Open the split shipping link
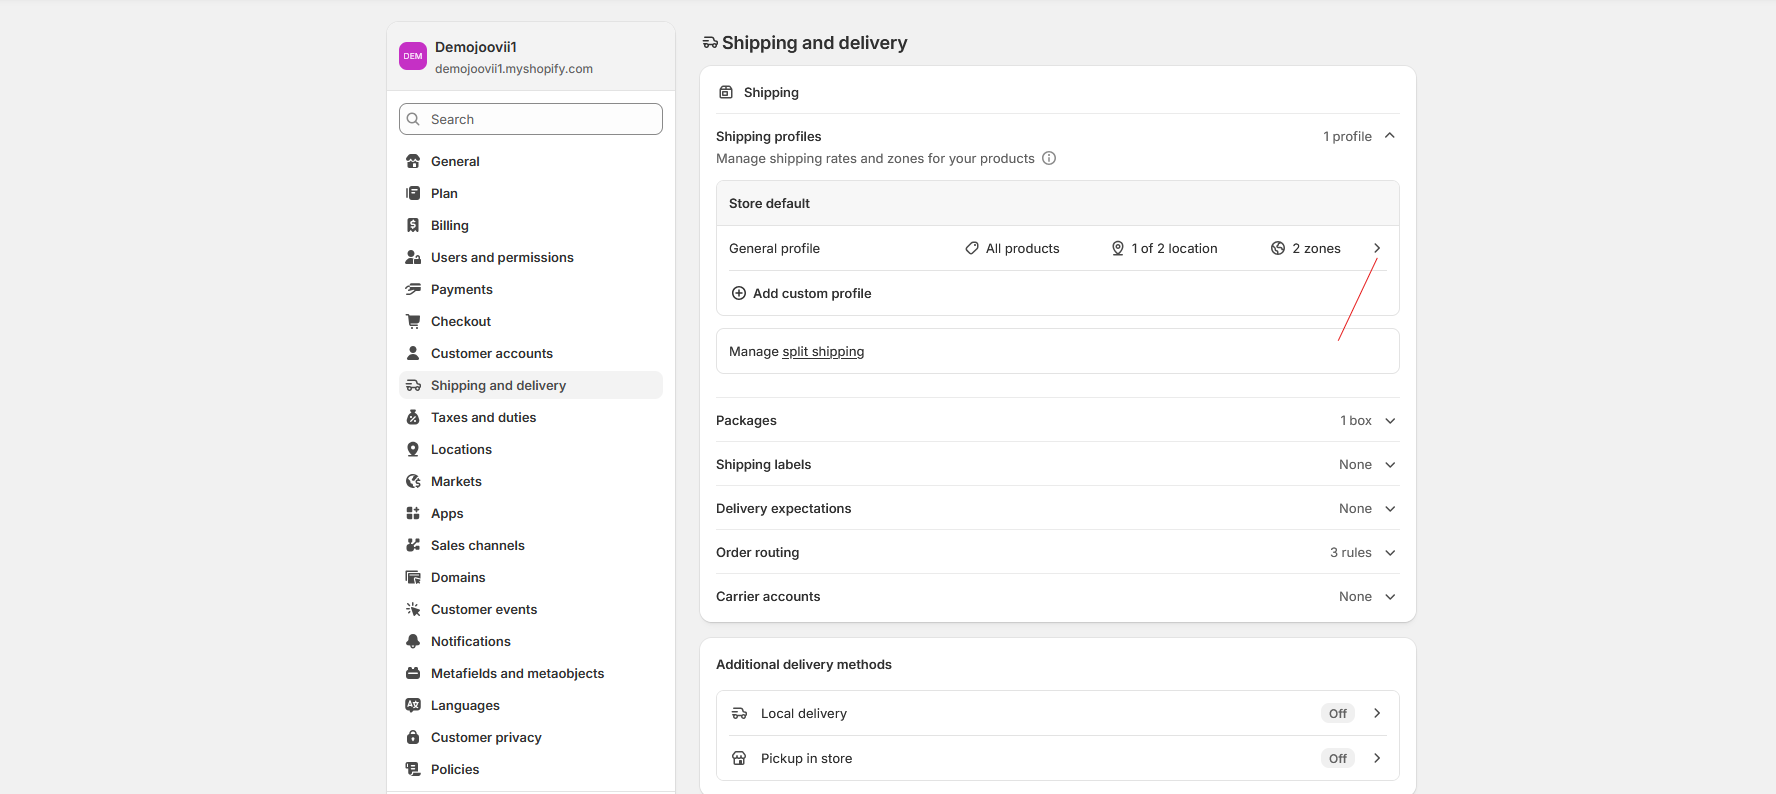The width and height of the screenshot is (1776, 794). point(822,352)
